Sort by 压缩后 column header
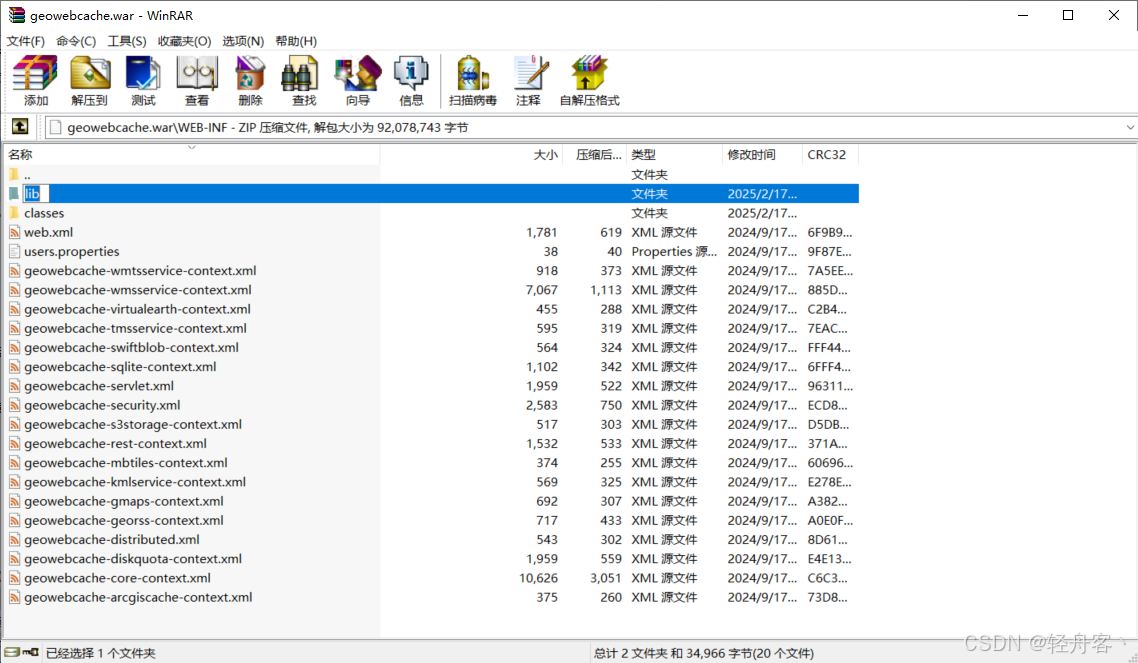1138x663 pixels. pos(595,155)
